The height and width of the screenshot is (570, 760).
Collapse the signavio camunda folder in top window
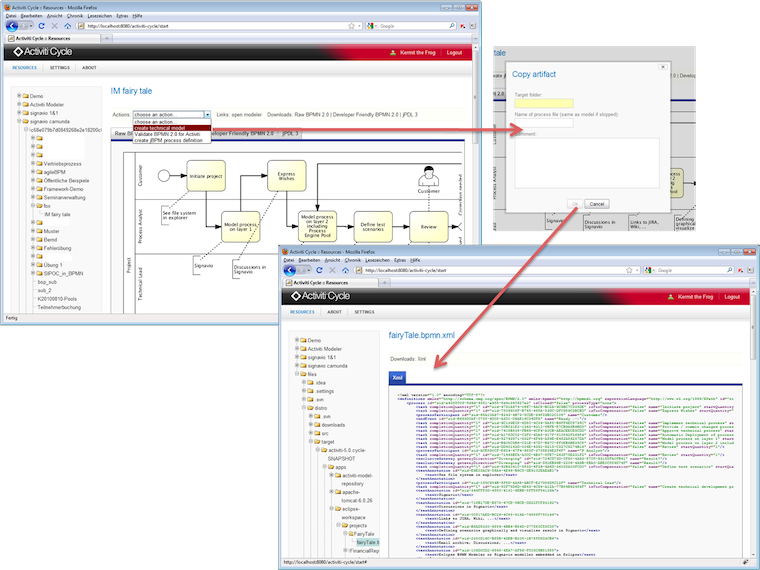pos(19,121)
